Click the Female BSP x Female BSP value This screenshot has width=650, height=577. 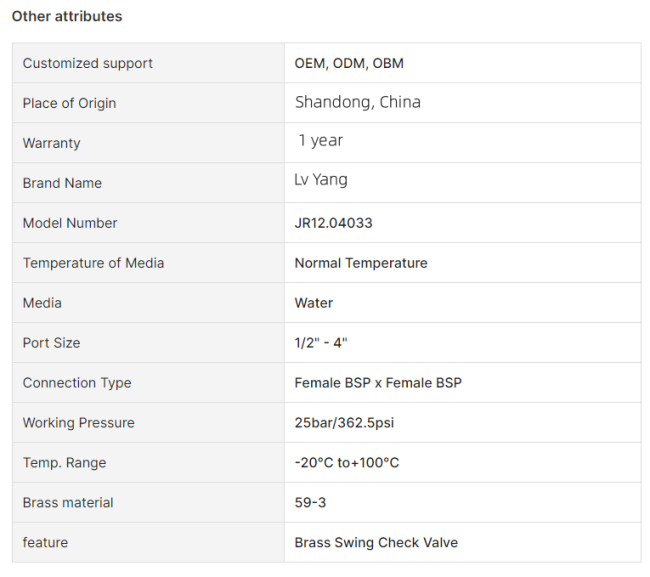point(378,383)
